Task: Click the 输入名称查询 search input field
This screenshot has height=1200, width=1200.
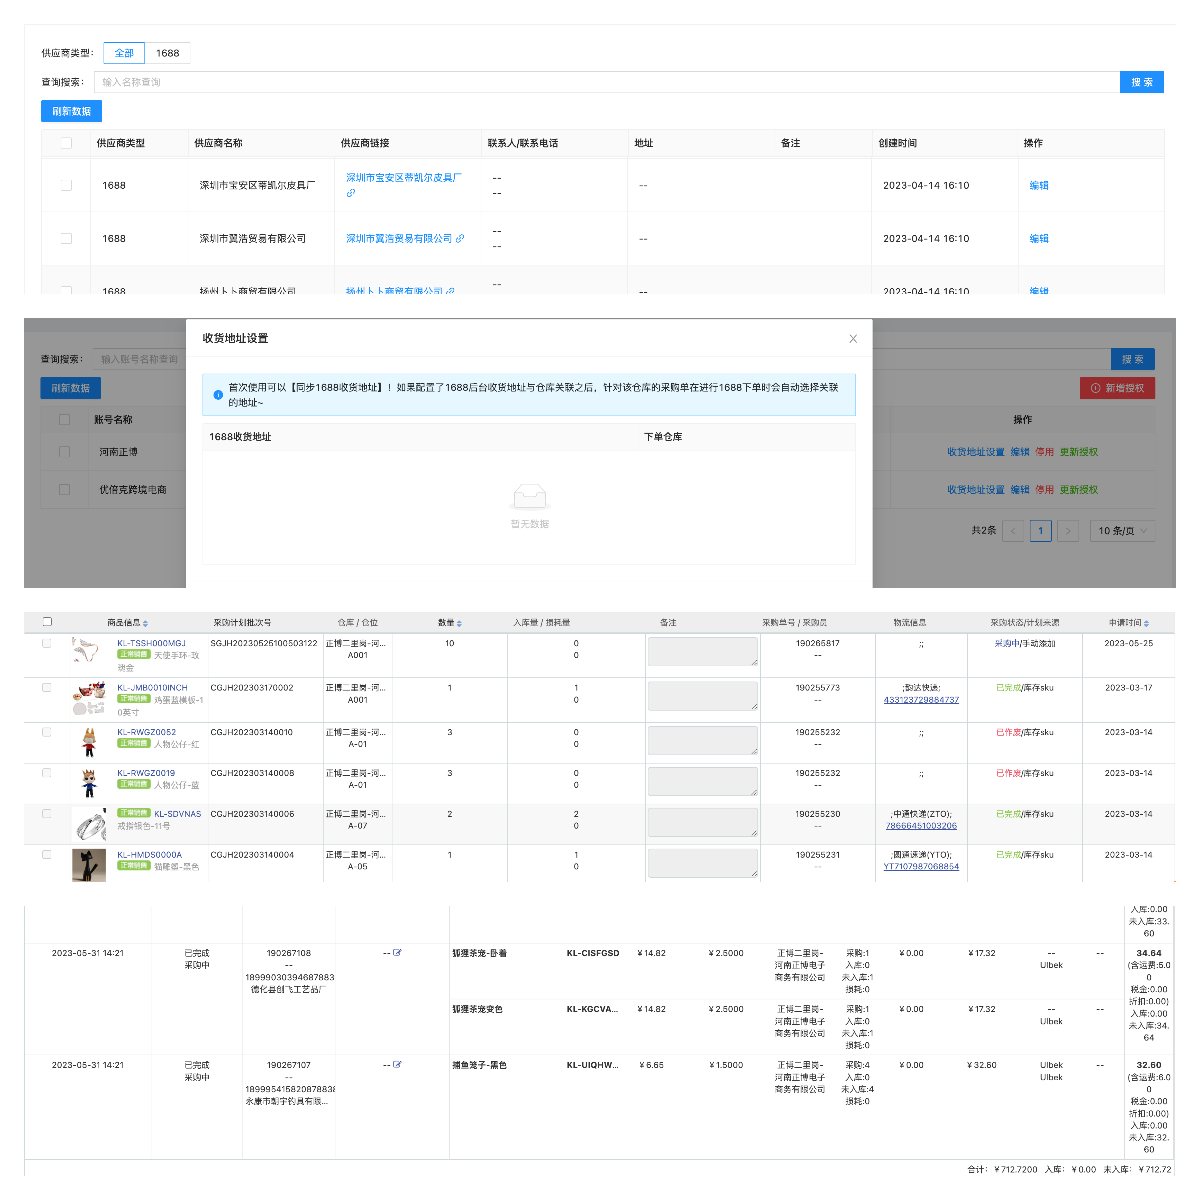Action: click(606, 82)
